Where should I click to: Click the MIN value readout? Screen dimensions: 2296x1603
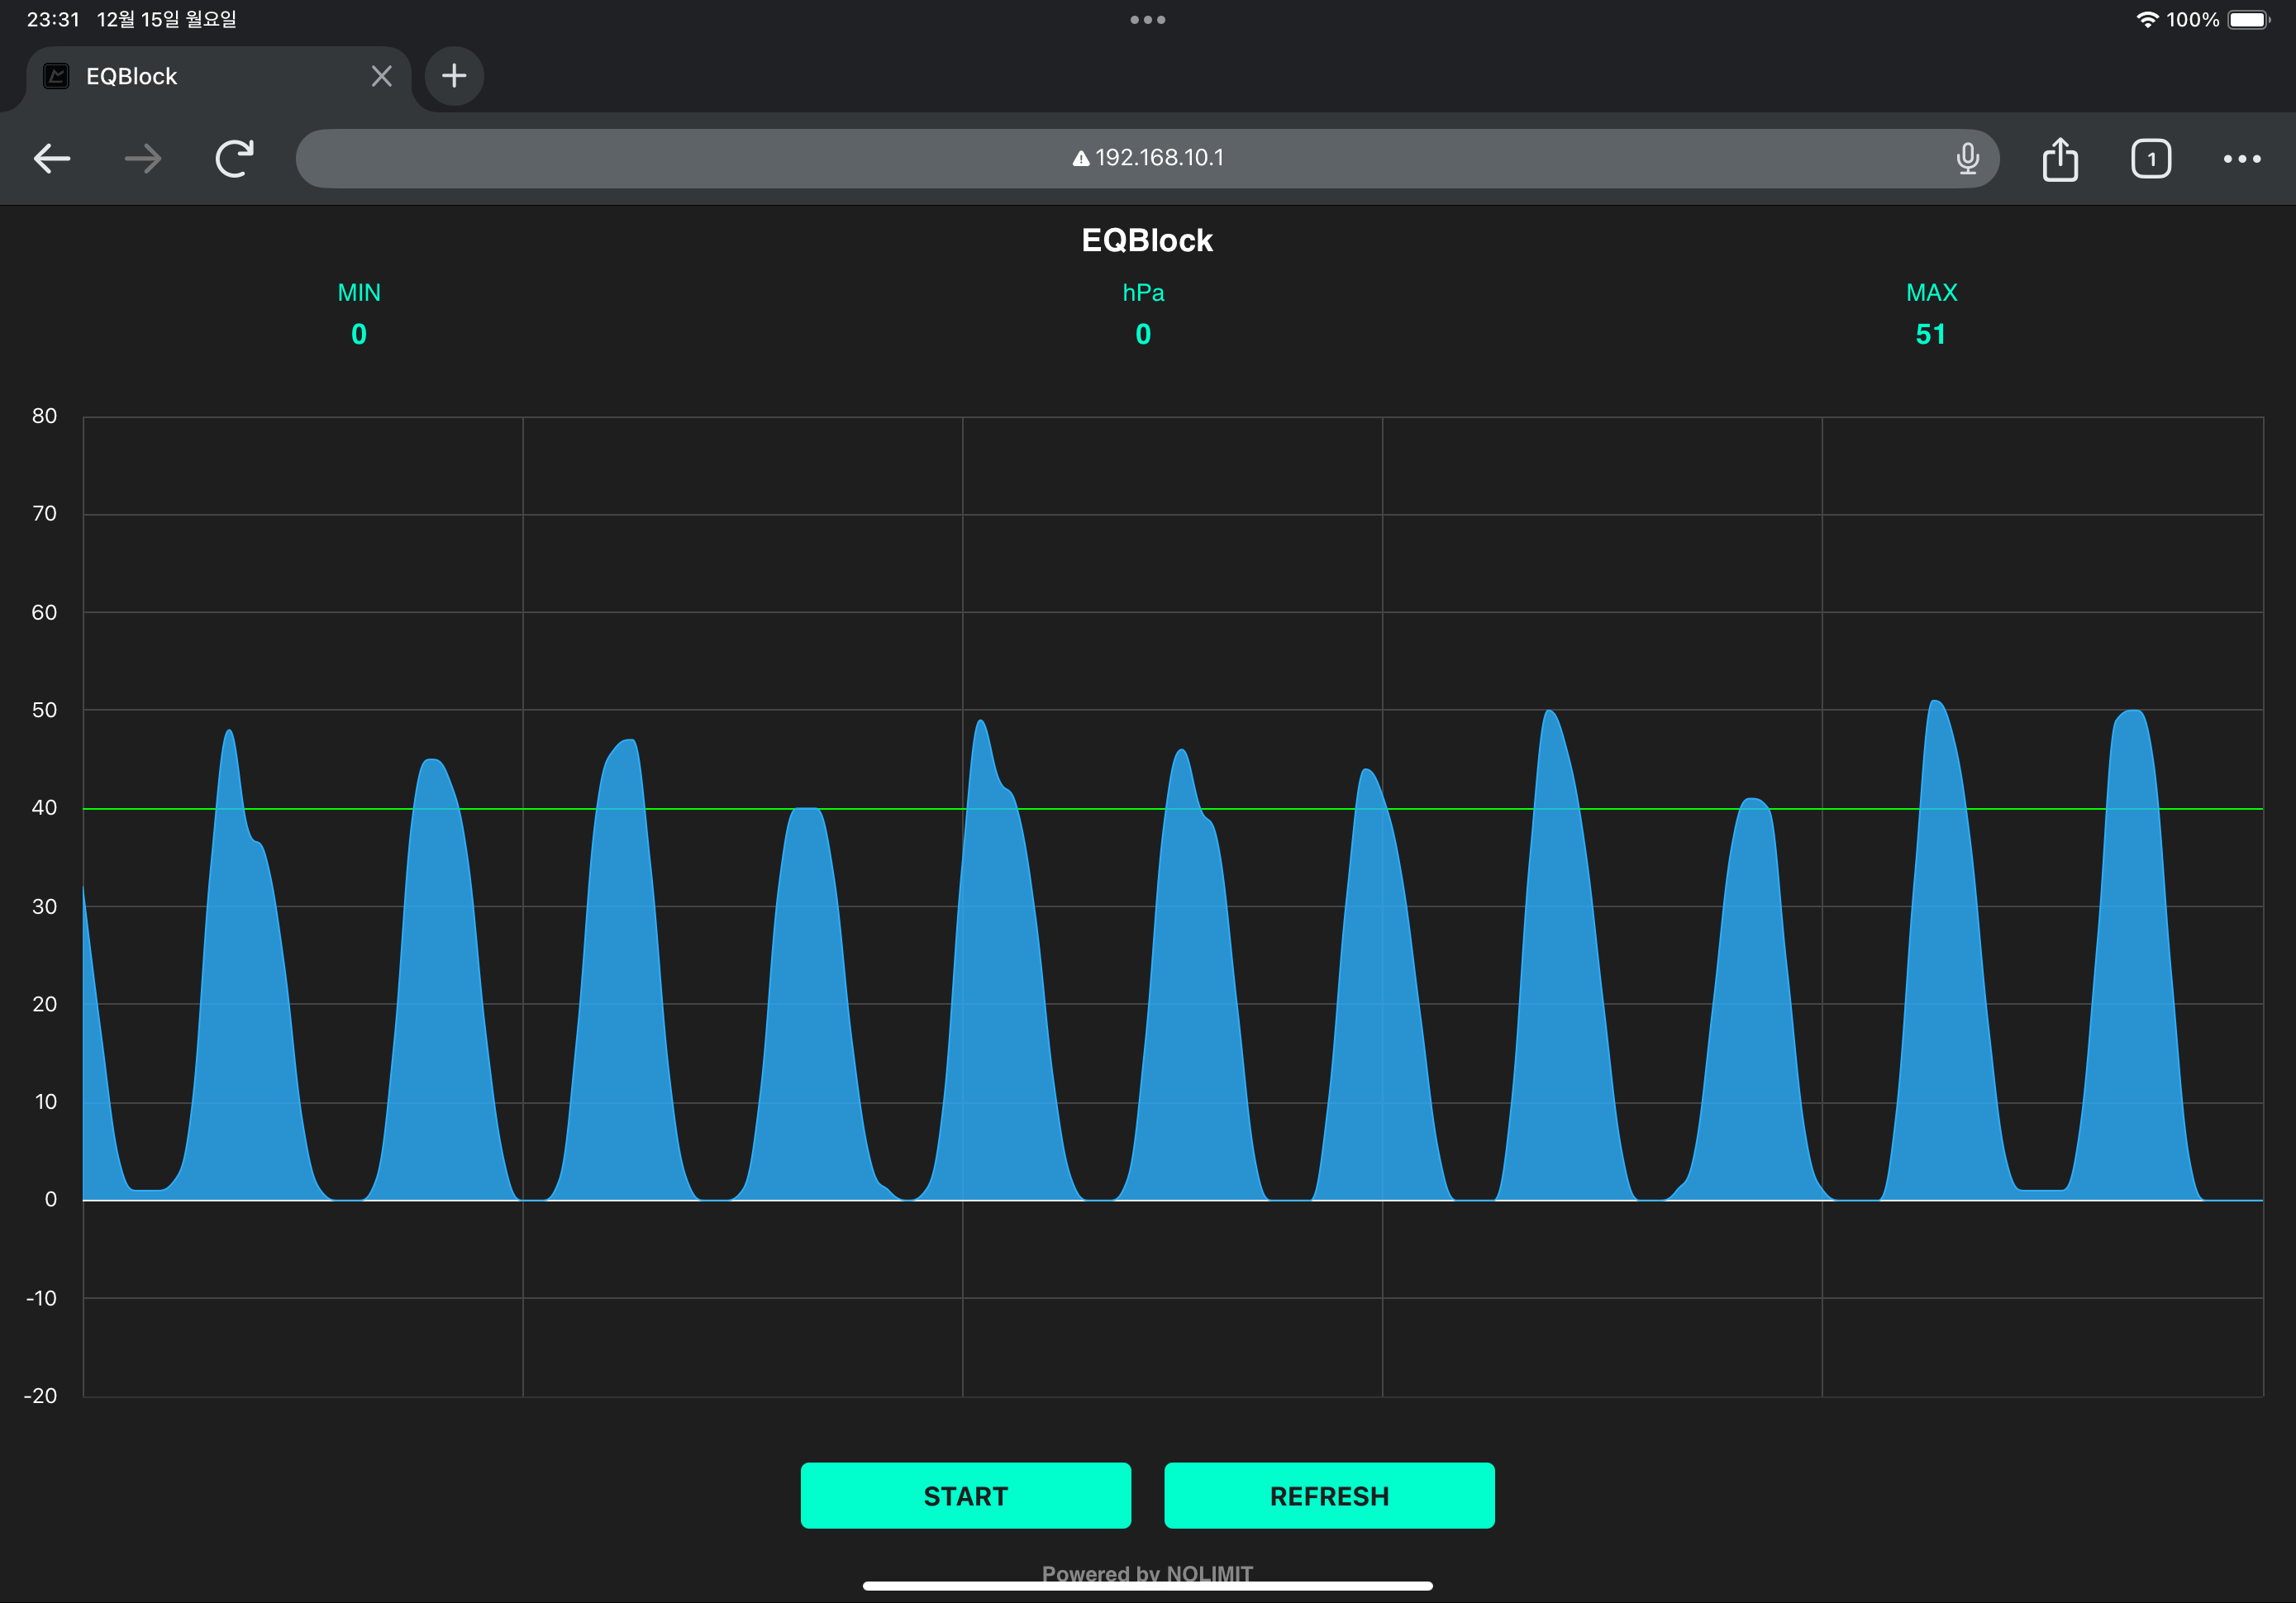(x=359, y=334)
